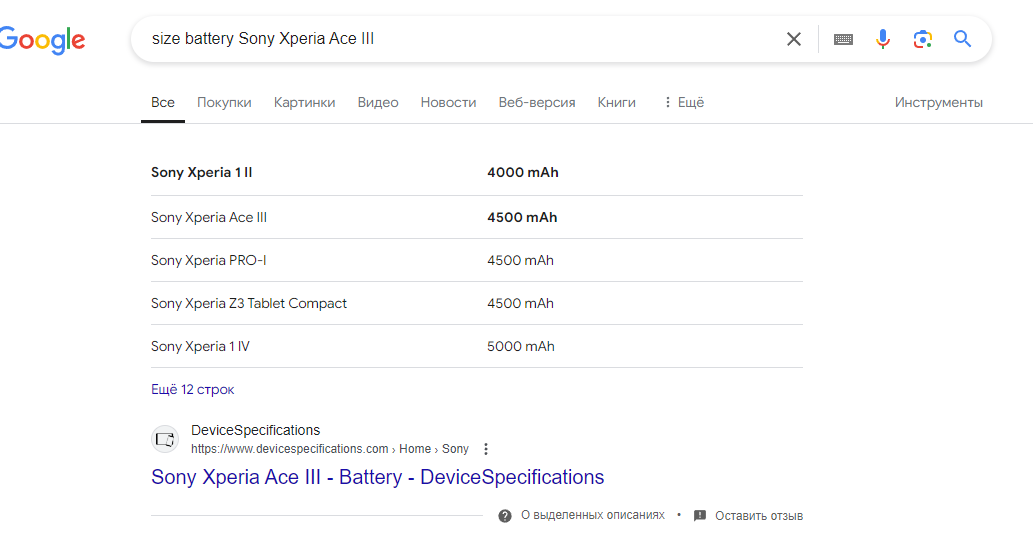
Task: Click Оставить отзыв feedback link
Action: (x=759, y=516)
